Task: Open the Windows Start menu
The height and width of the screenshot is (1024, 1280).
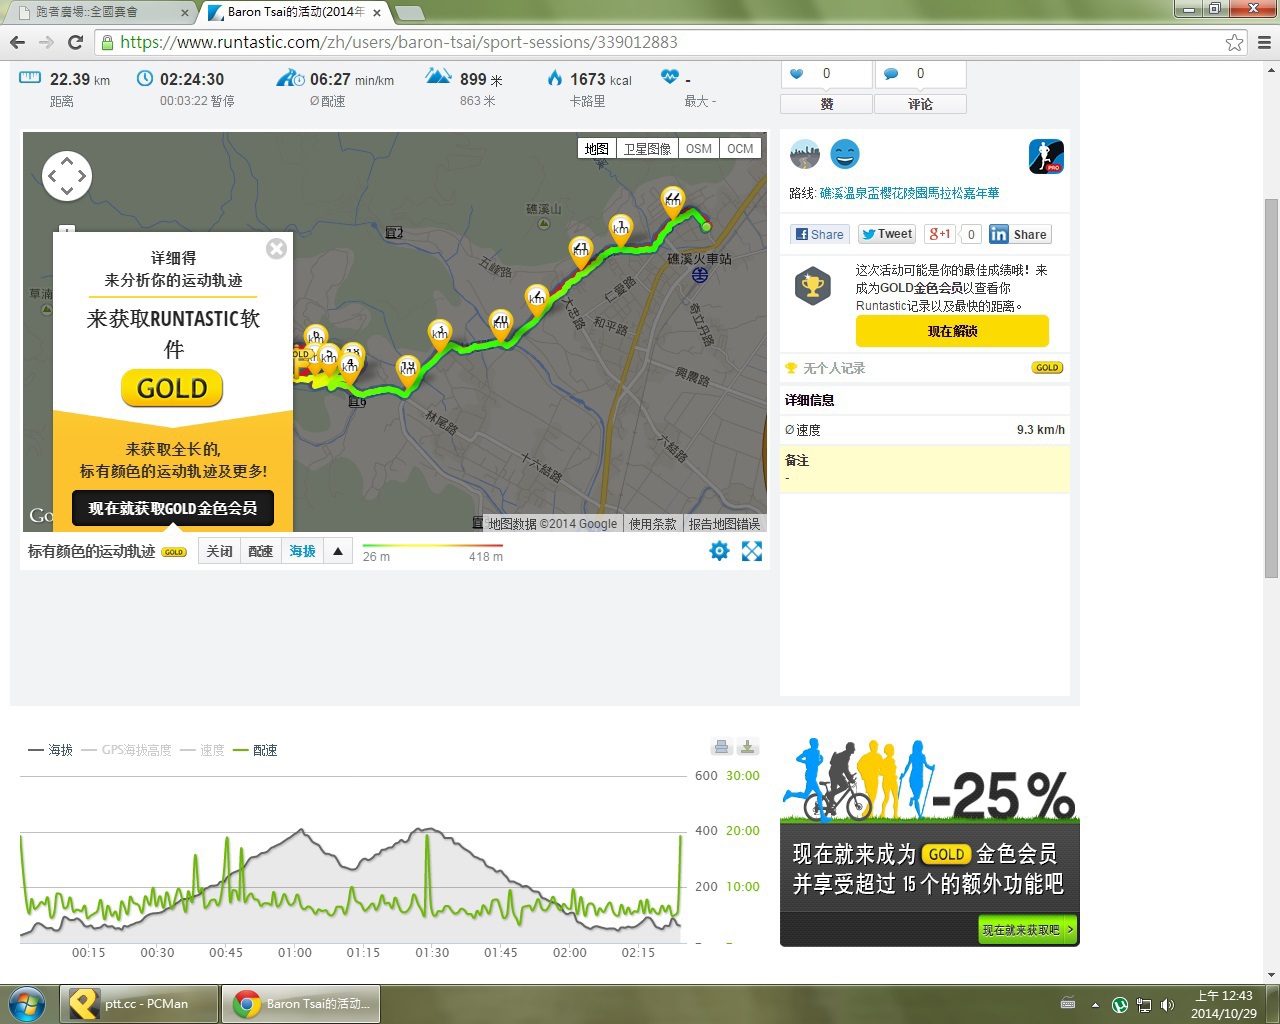Action: 27,1003
